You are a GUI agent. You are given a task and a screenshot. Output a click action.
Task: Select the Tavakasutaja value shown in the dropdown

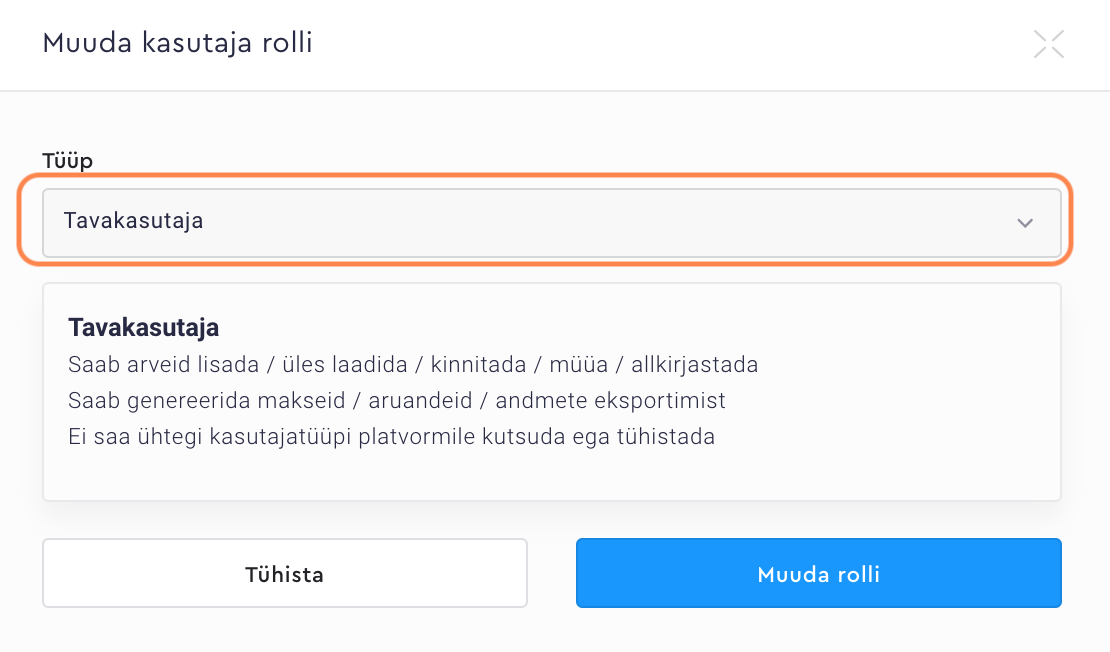(x=134, y=221)
